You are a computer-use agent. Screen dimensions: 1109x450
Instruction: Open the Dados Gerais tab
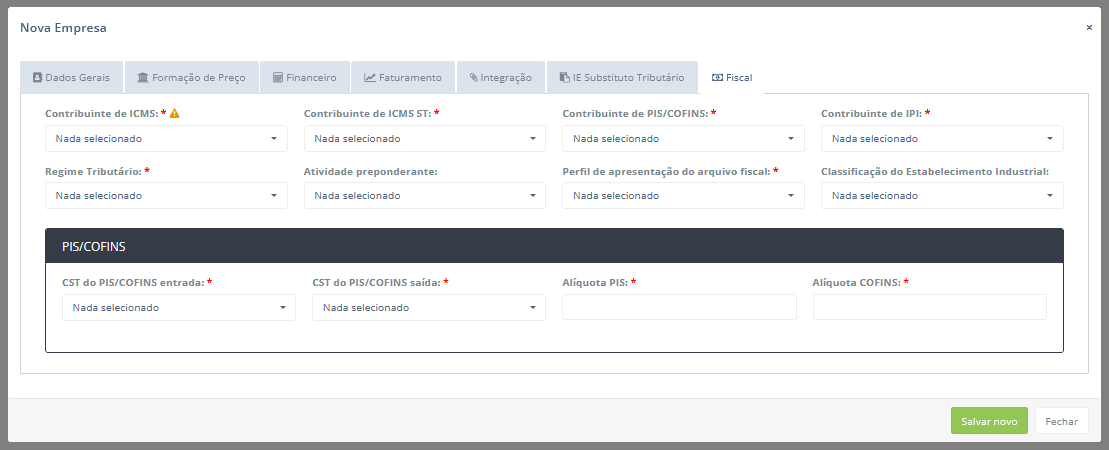click(x=71, y=77)
